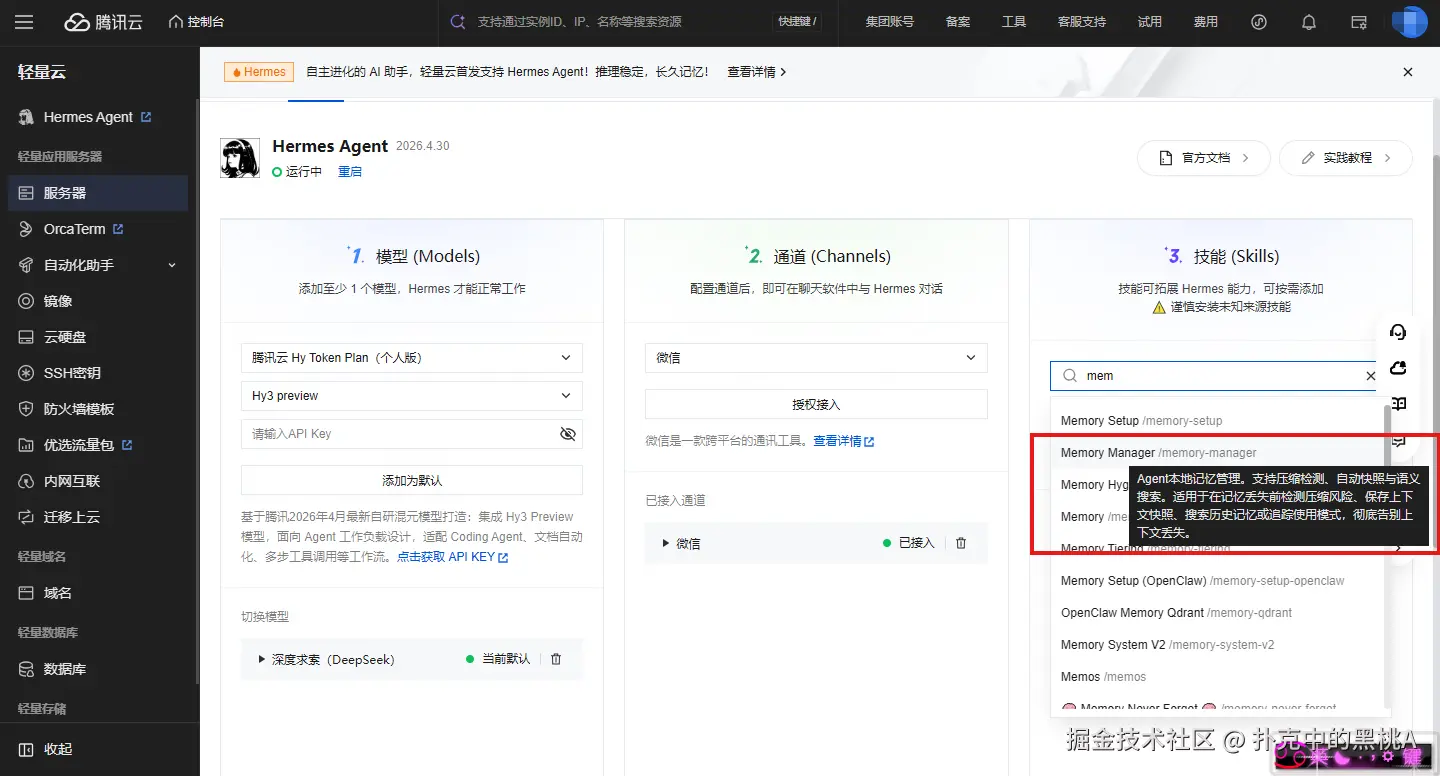The width and height of the screenshot is (1440, 776).
Task: Open the Hy3 preview model dropdown
Action: coord(412,396)
